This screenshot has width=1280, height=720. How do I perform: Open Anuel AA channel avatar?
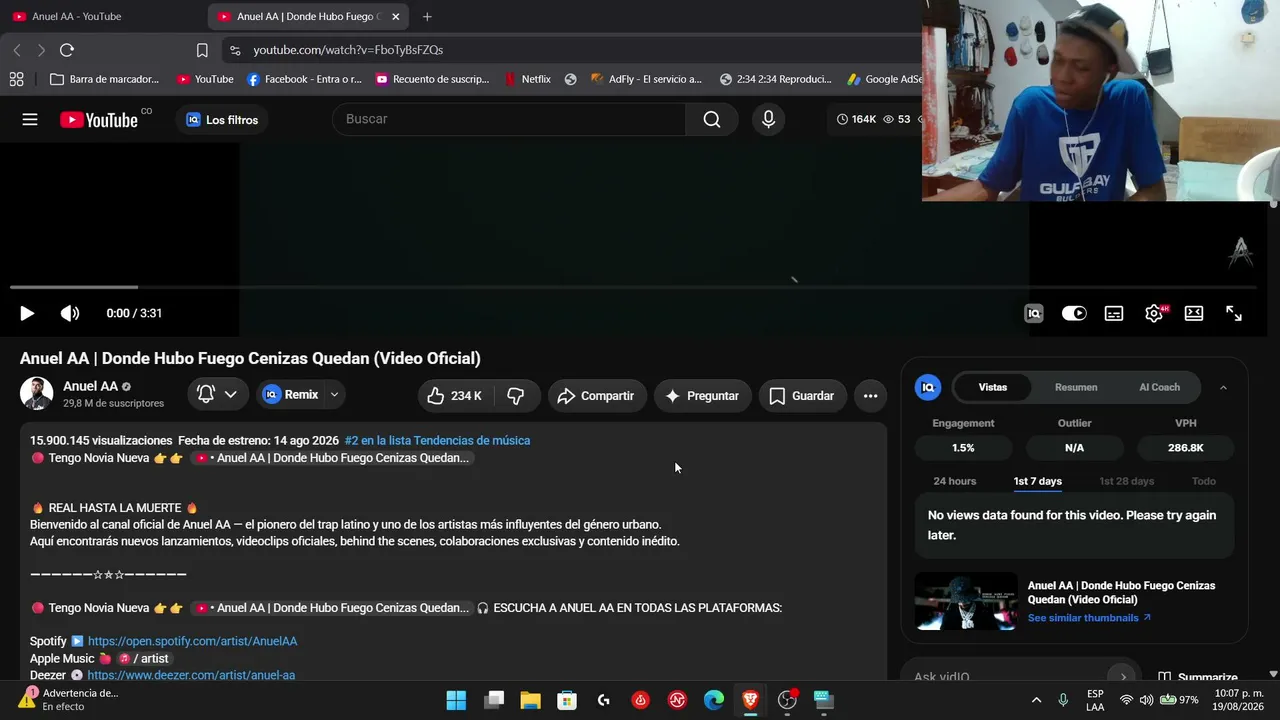click(x=37, y=394)
